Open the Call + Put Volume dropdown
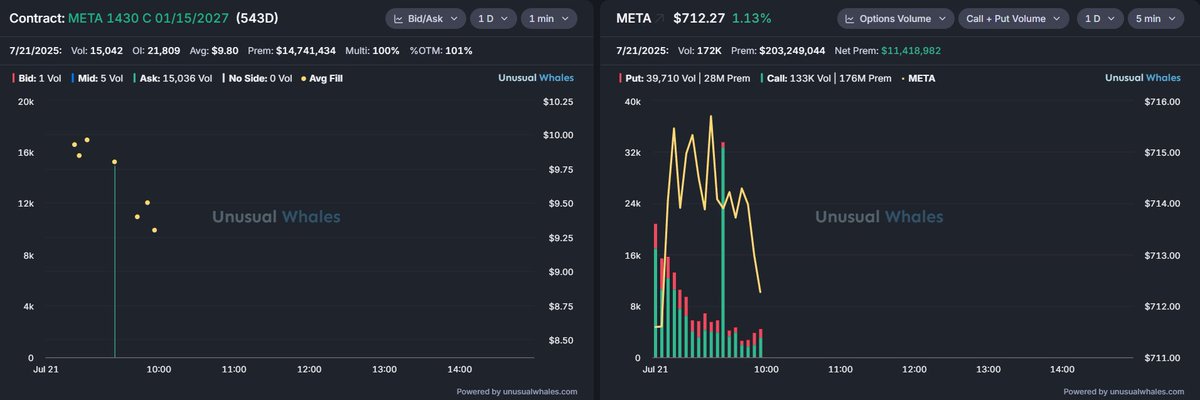1200x400 pixels. 1014,18
